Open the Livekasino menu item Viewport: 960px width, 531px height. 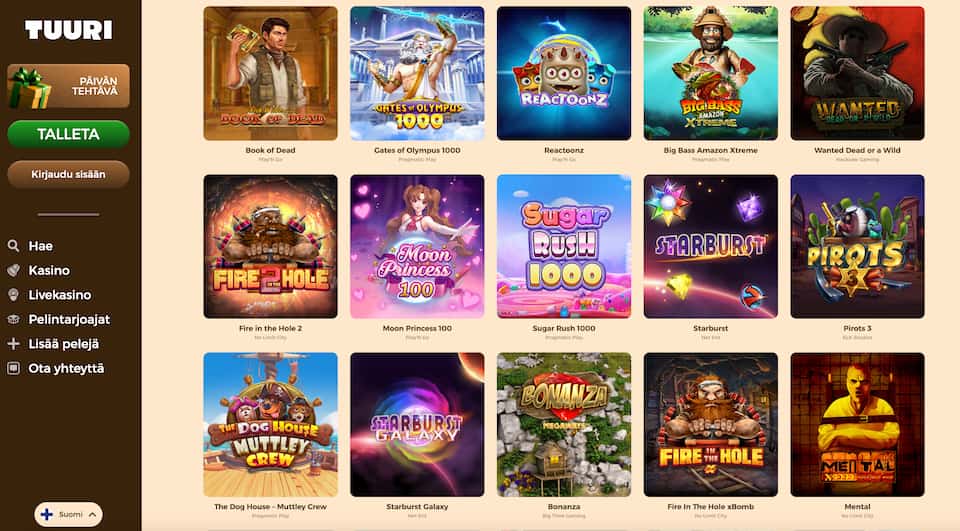tap(59, 295)
